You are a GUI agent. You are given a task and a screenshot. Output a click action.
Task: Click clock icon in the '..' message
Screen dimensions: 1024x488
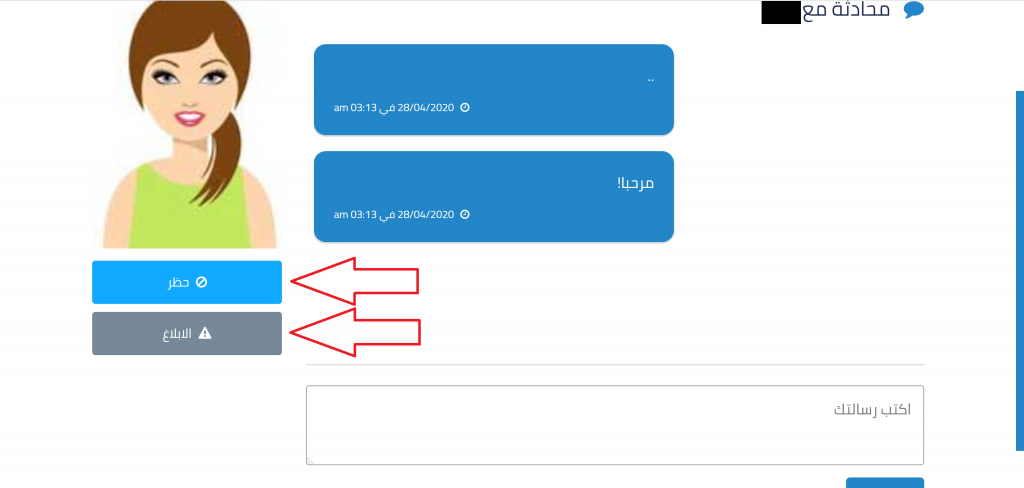465,107
